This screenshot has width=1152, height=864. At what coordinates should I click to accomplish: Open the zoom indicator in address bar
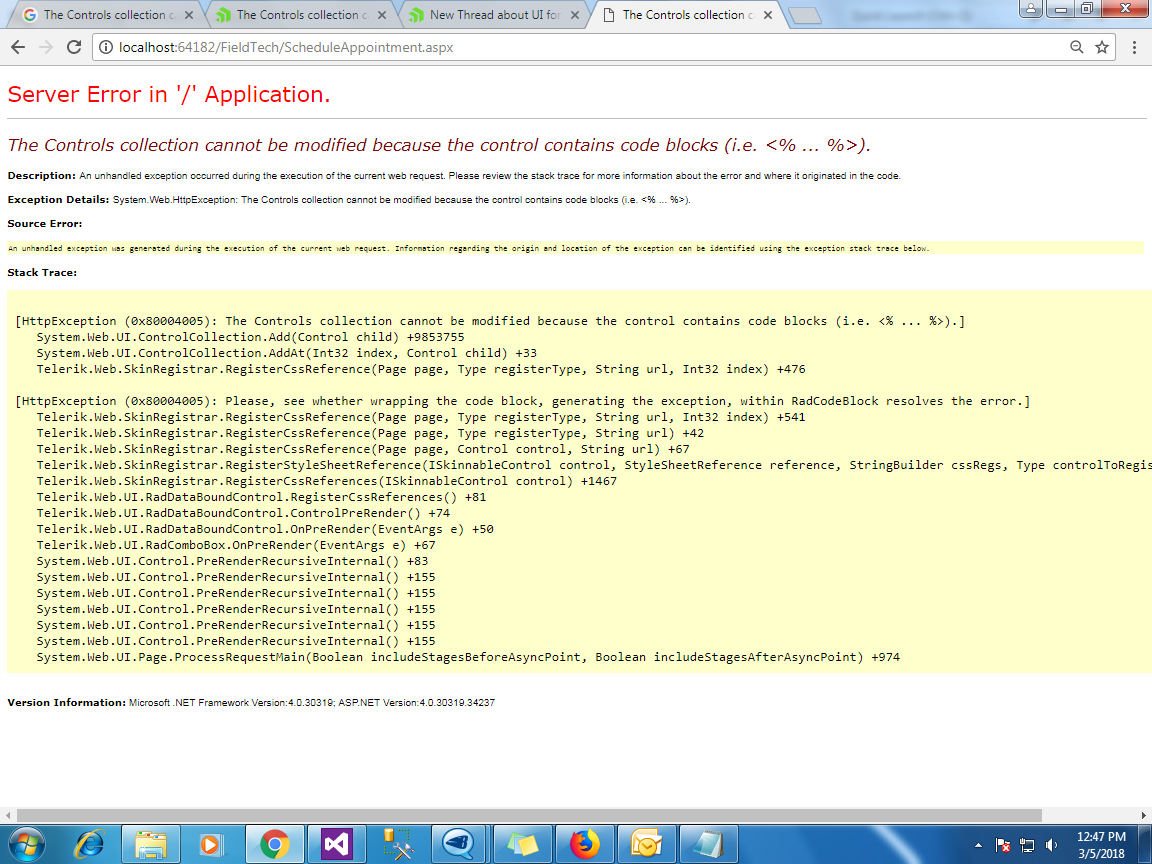[1076, 47]
